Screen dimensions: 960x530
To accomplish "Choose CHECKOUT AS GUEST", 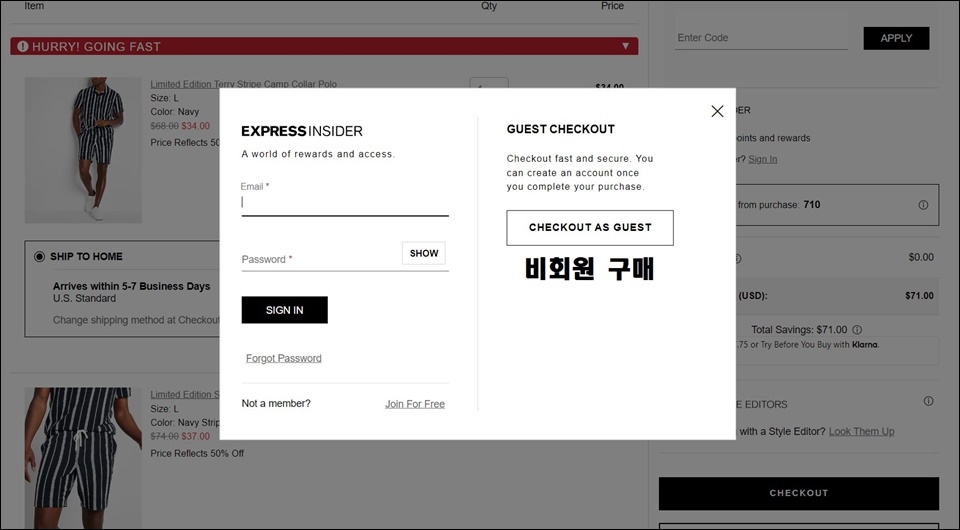I will (590, 228).
